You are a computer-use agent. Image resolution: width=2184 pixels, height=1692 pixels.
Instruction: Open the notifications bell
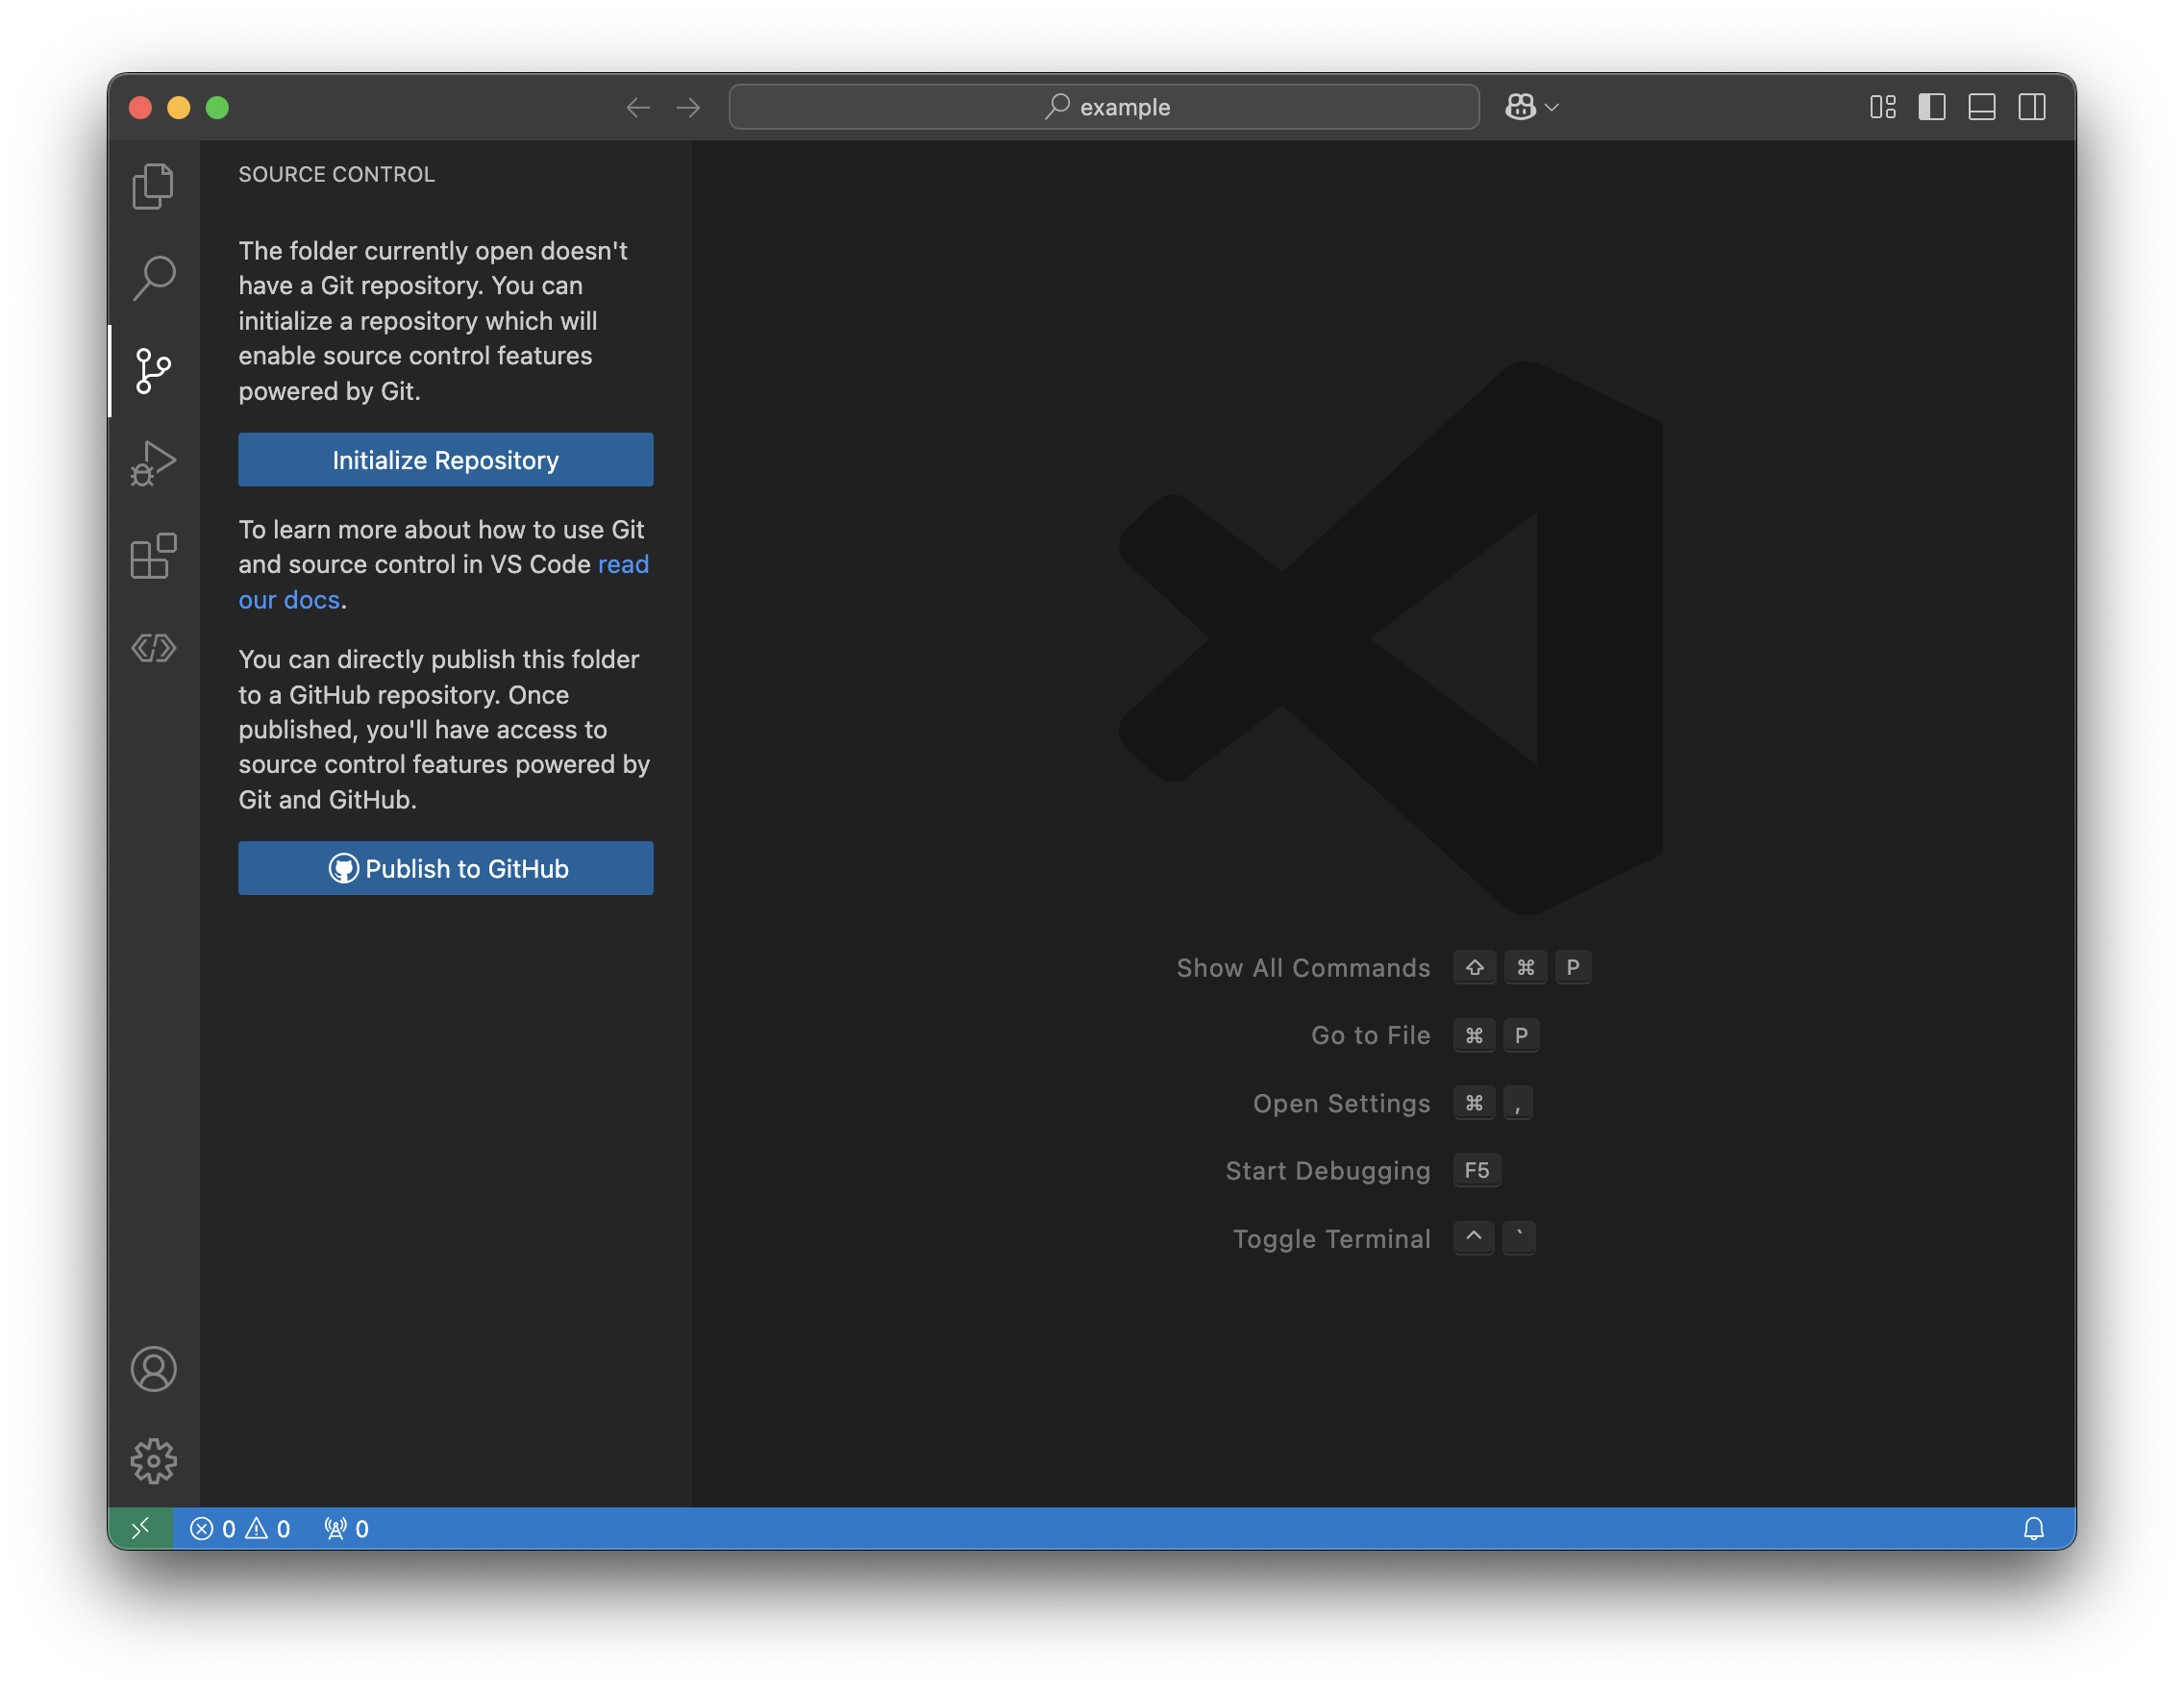click(x=2033, y=1528)
